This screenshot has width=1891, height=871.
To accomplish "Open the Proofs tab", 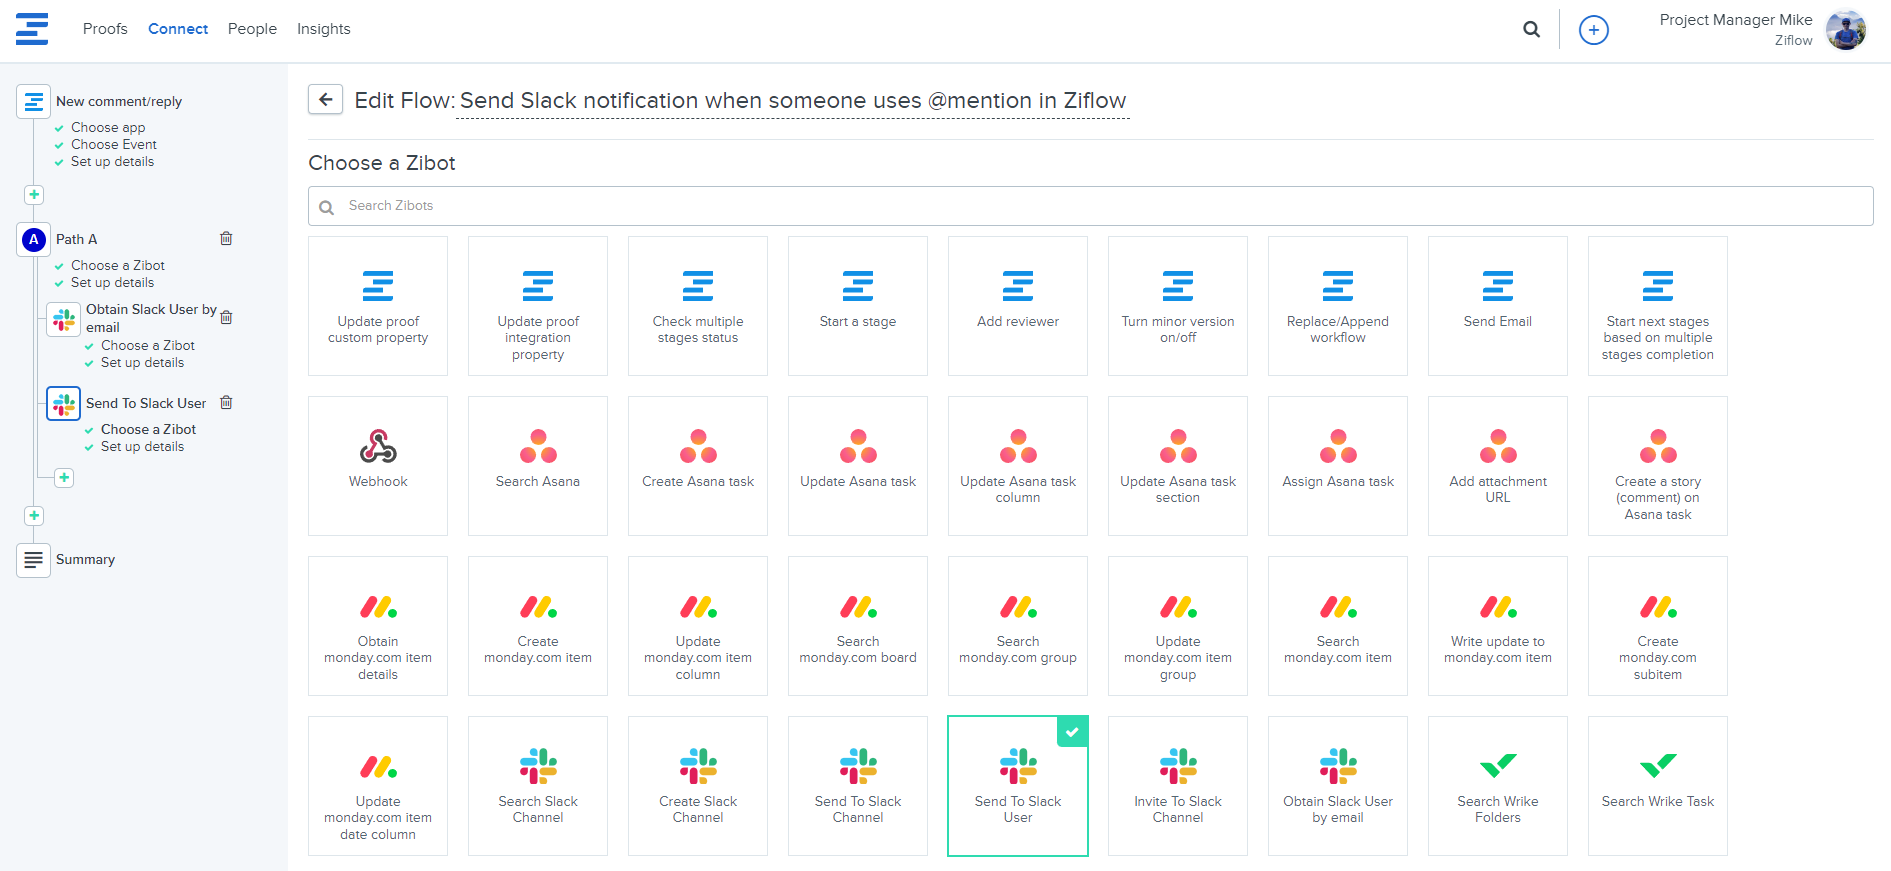I will click(x=105, y=29).
